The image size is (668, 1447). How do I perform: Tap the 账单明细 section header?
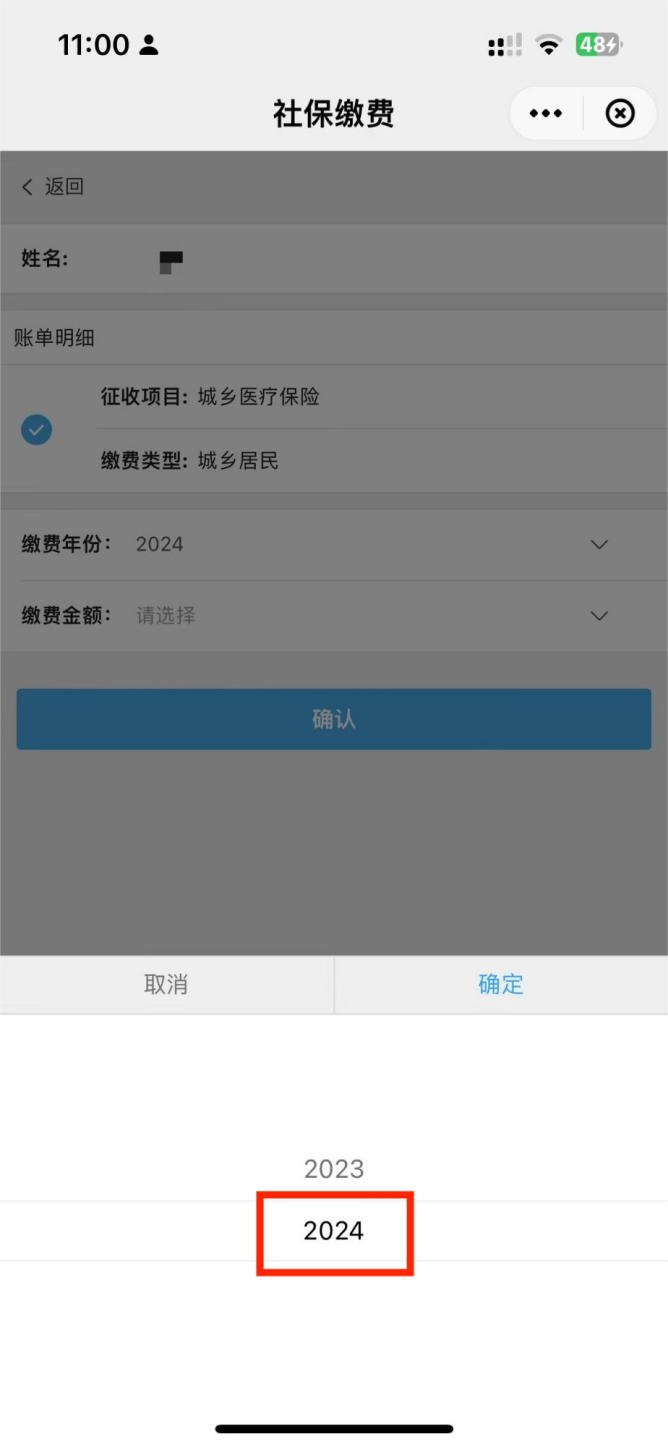click(54, 338)
